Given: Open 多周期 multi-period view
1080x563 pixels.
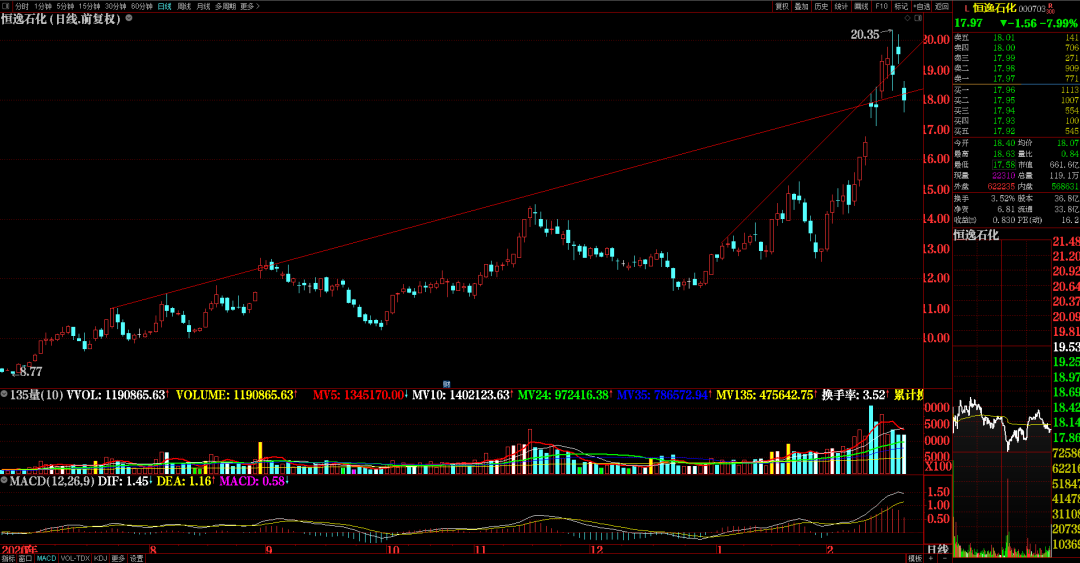Looking at the screenshot, I should (x=225, y=6).
